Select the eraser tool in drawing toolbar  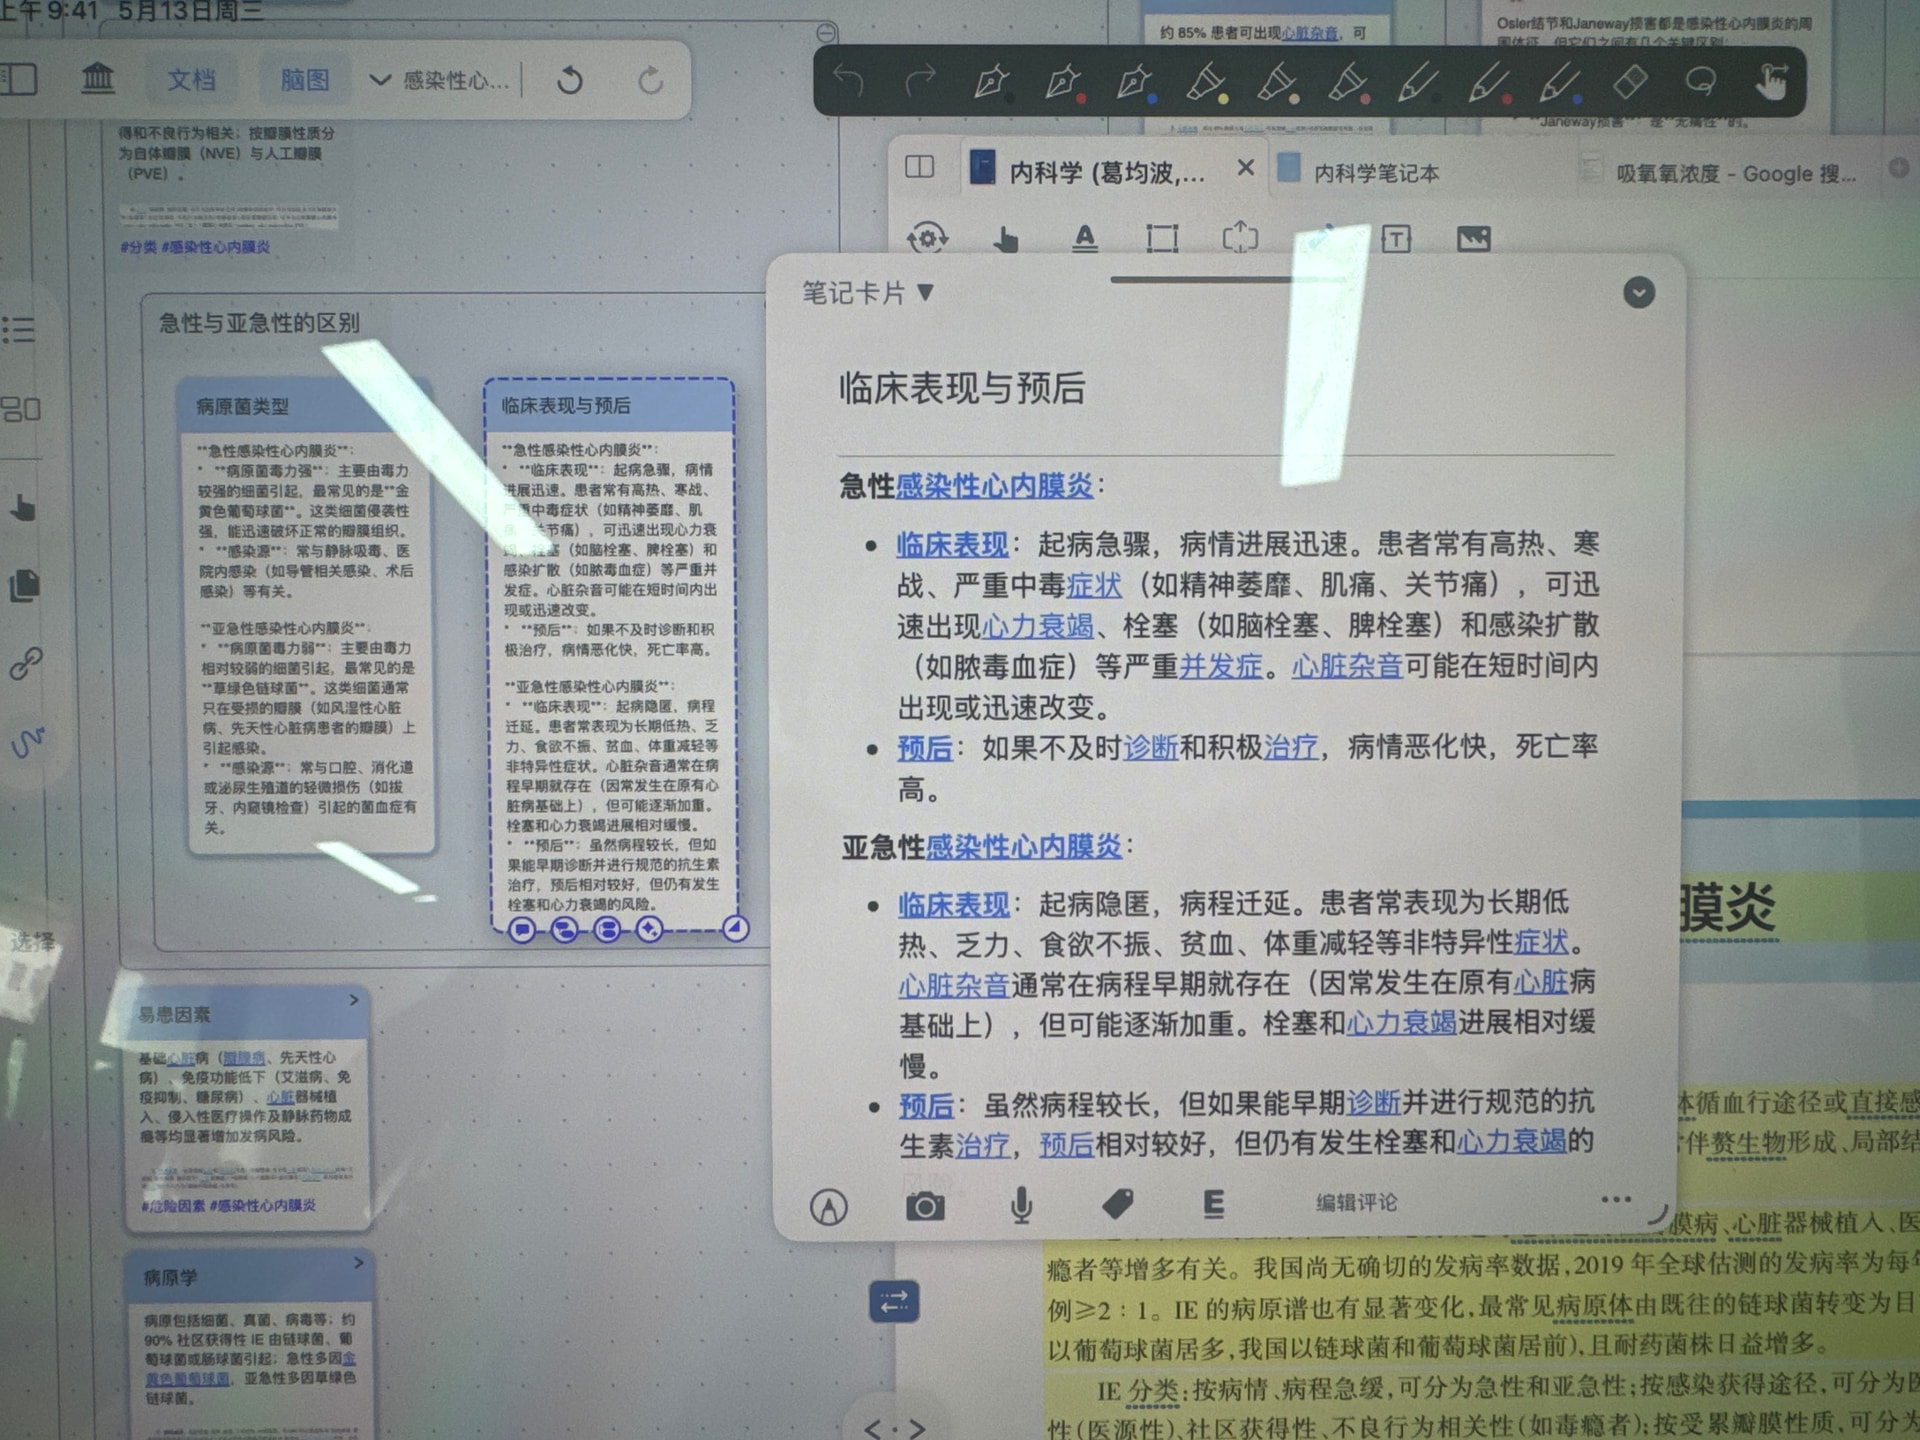coord(1630,82)
